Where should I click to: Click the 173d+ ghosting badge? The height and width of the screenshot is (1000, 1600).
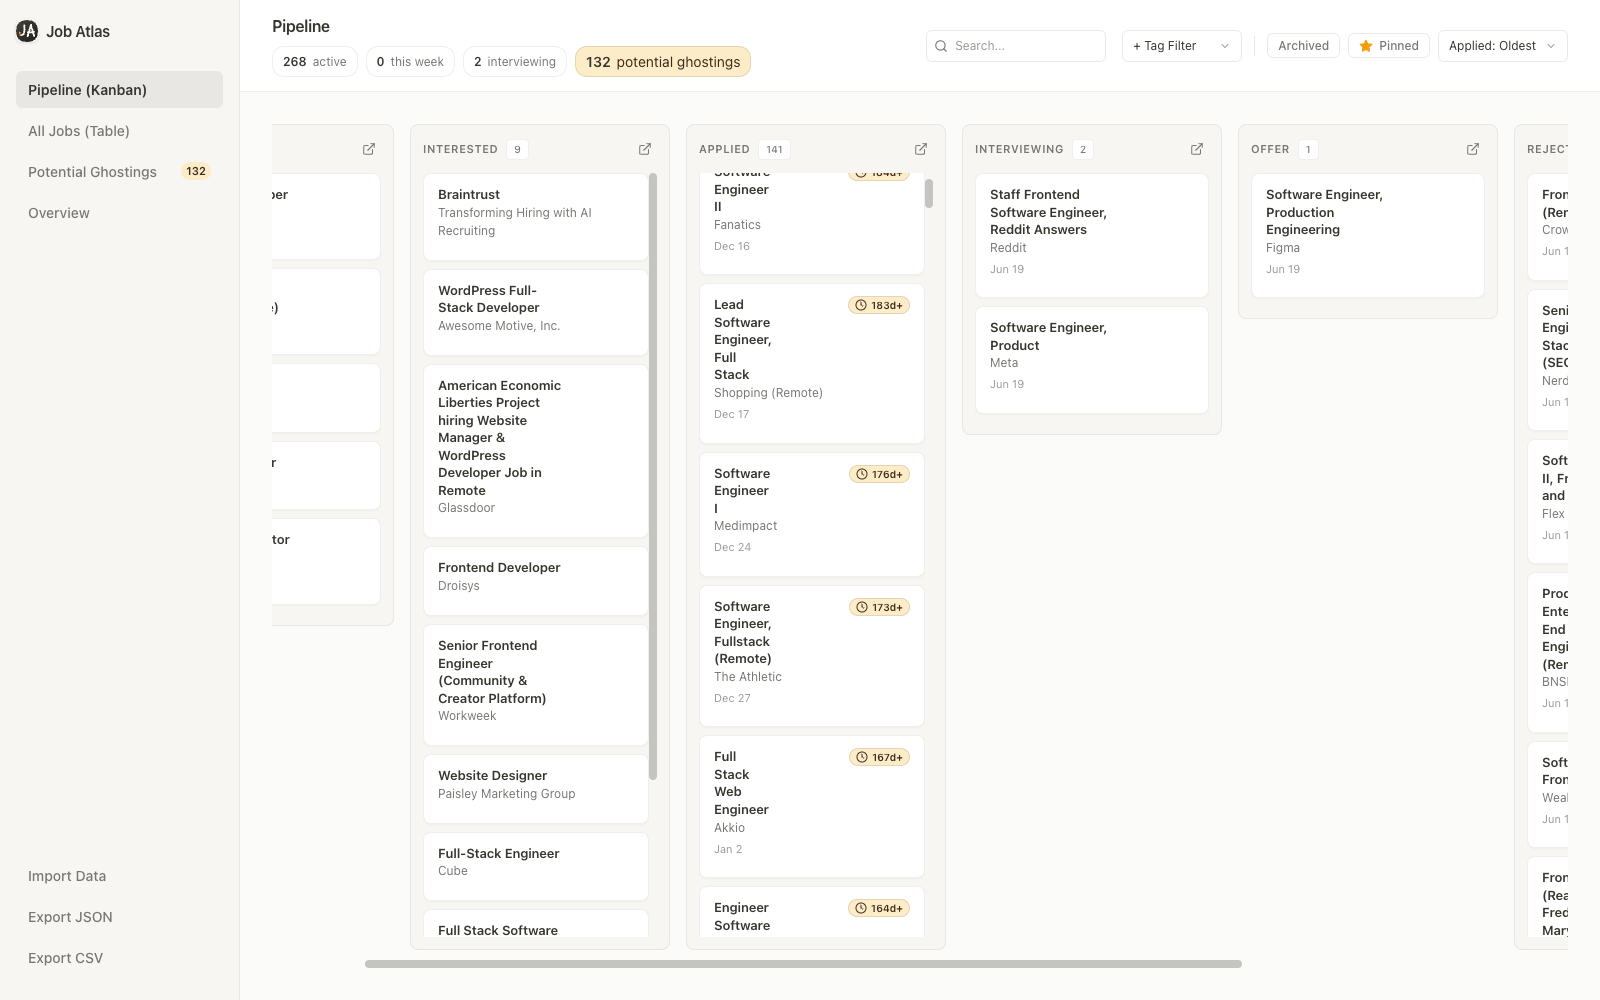tap(879, 607)
